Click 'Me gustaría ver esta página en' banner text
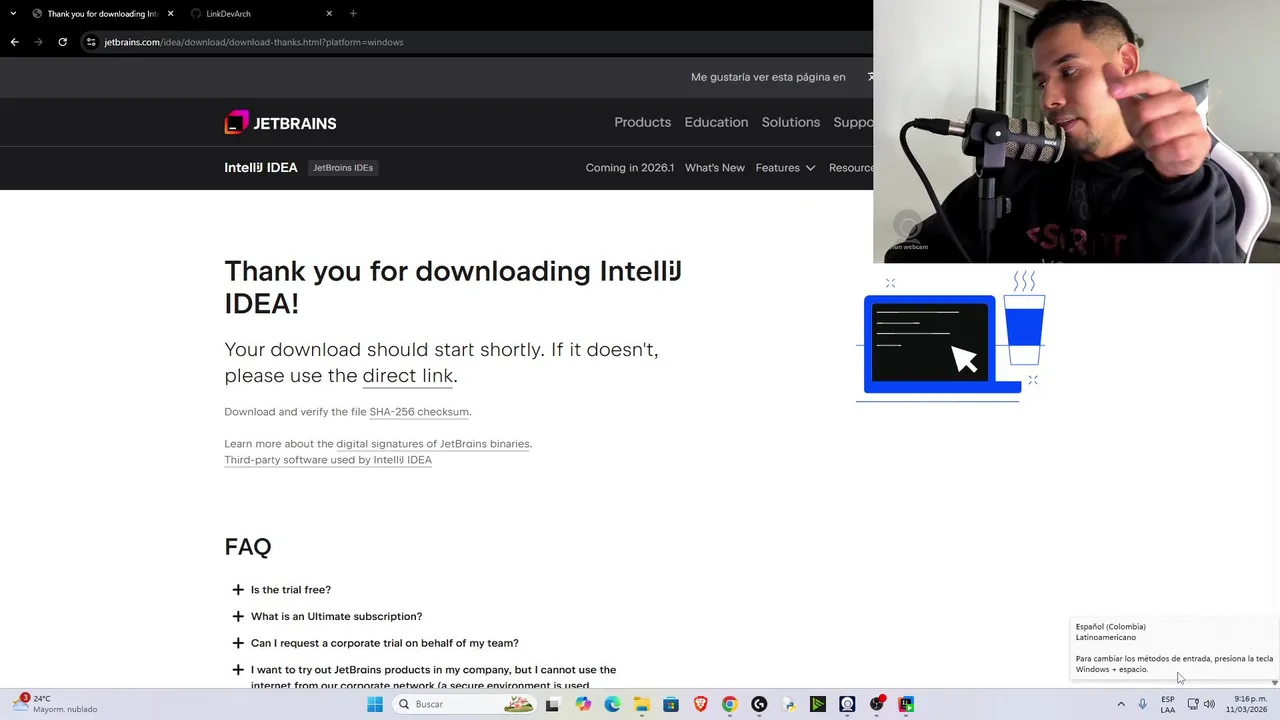The height and width of the screenshot is (720, 1280). (x=768, y=77)
